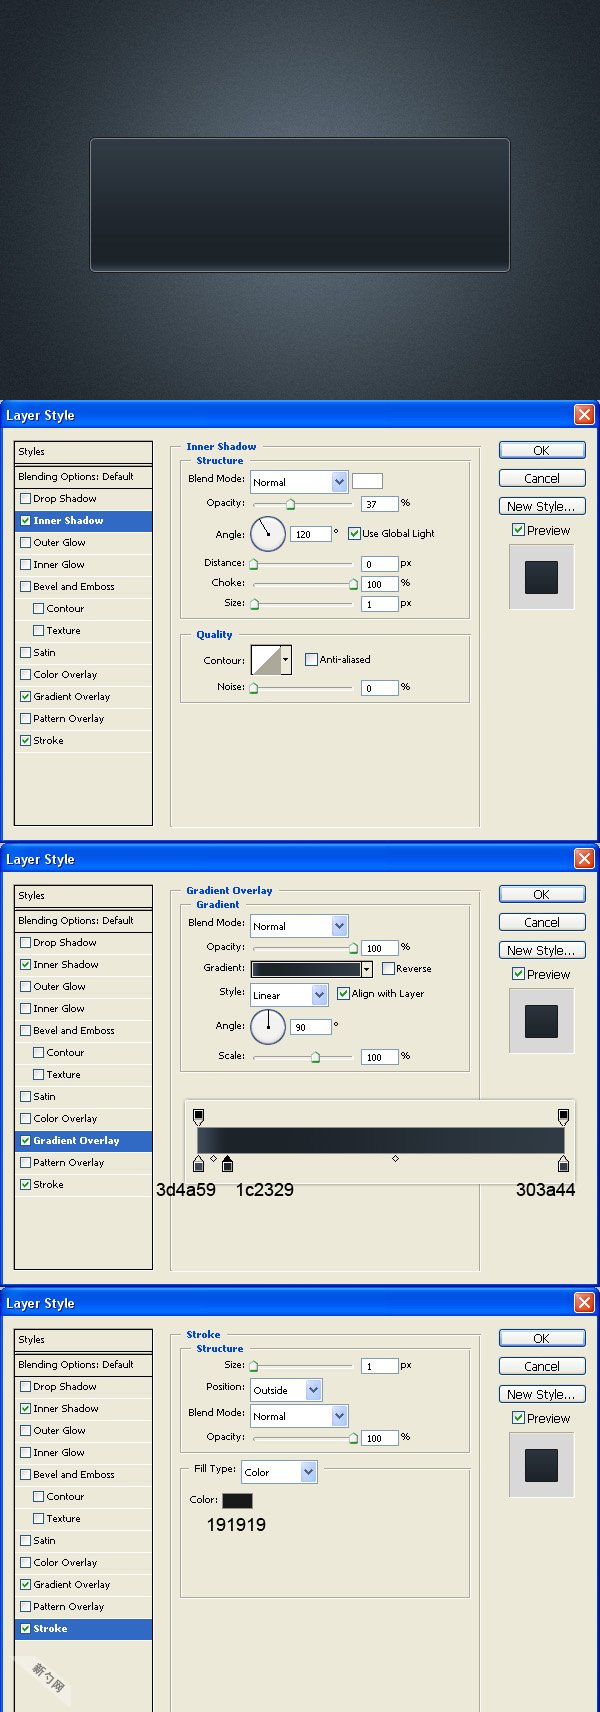The image size is (600, 1712).
Task: Click the Styles header in Stroke dialog
Action: (x=84, y=1340)
